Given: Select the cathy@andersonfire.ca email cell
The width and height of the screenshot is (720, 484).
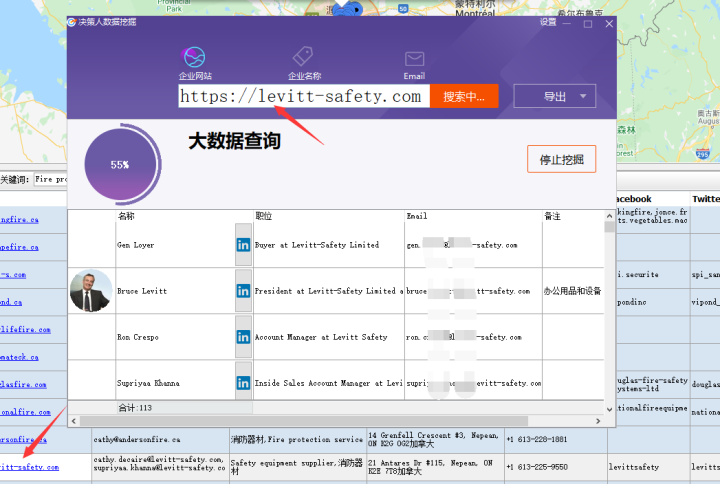Looking at the screenshot, I should [160, 439].
